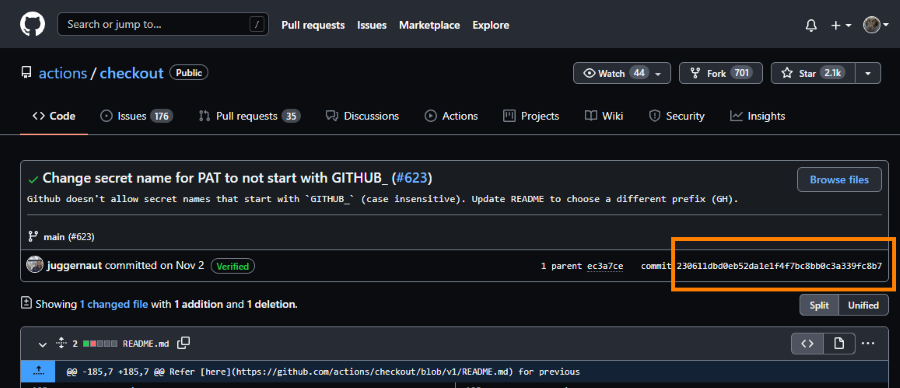
Task: Click the Verified badge
Action: (233, 266)
